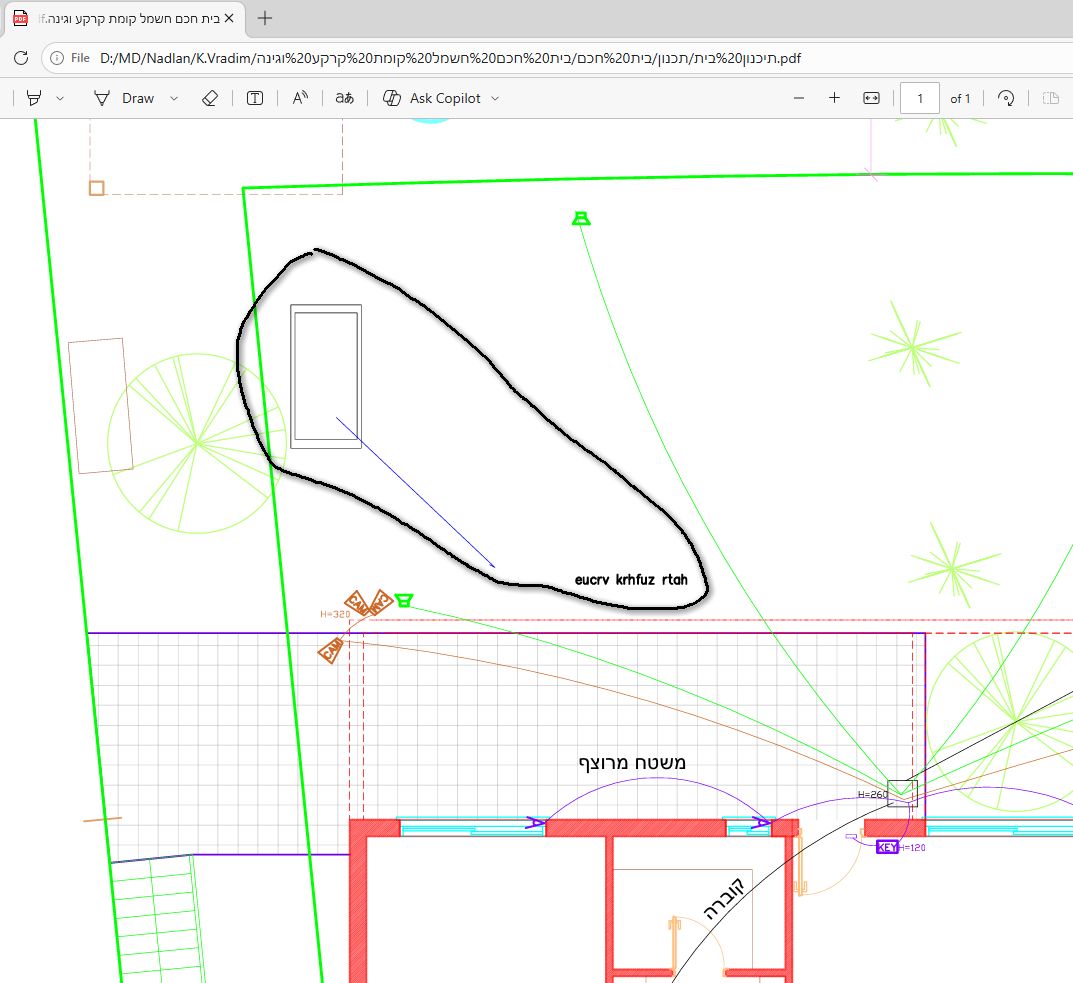This screenshot has width=1073, height=983.
Task: Zoom out with the minus button
Action: (x=798, y=98)
